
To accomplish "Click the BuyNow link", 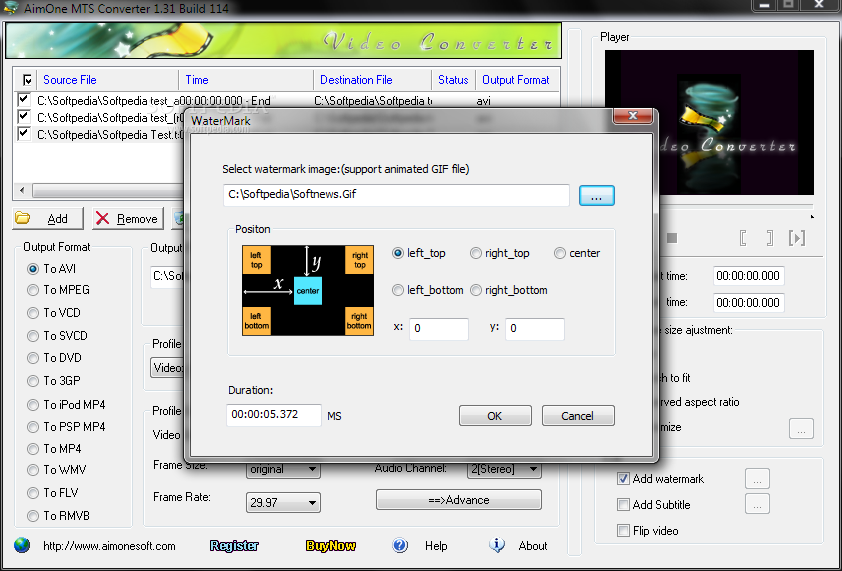I will click(331, 546).
